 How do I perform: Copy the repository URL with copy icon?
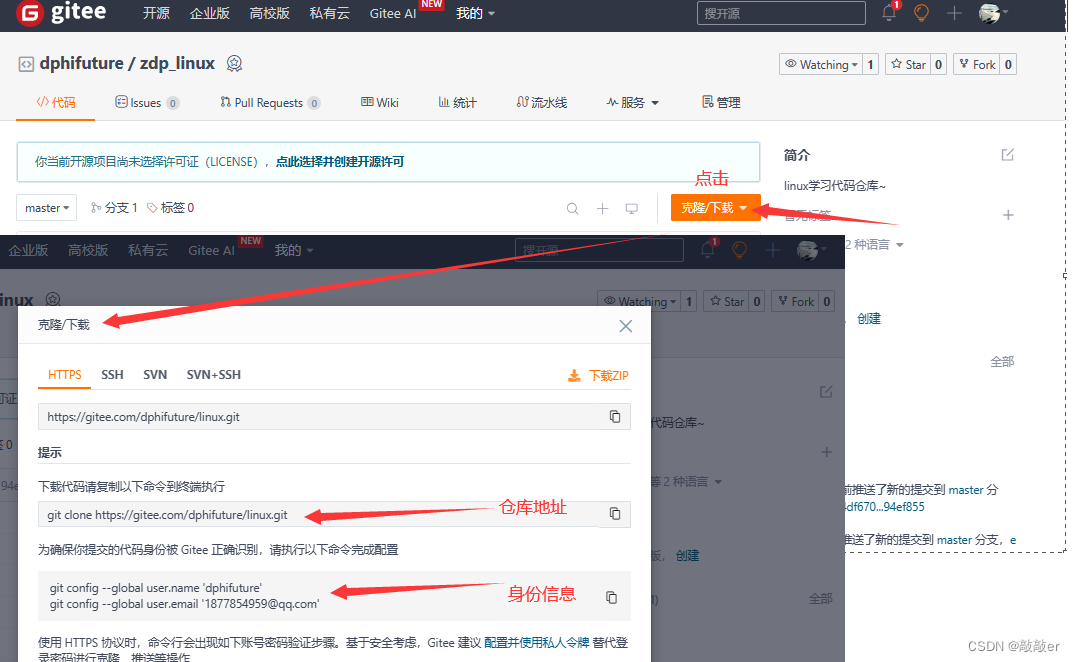click(x=615, y=417)
